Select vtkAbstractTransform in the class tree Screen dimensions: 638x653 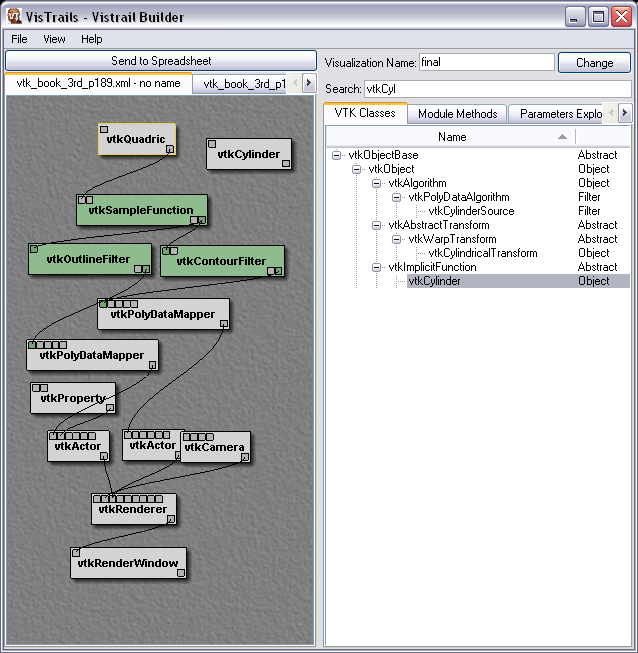click(439, 225)
